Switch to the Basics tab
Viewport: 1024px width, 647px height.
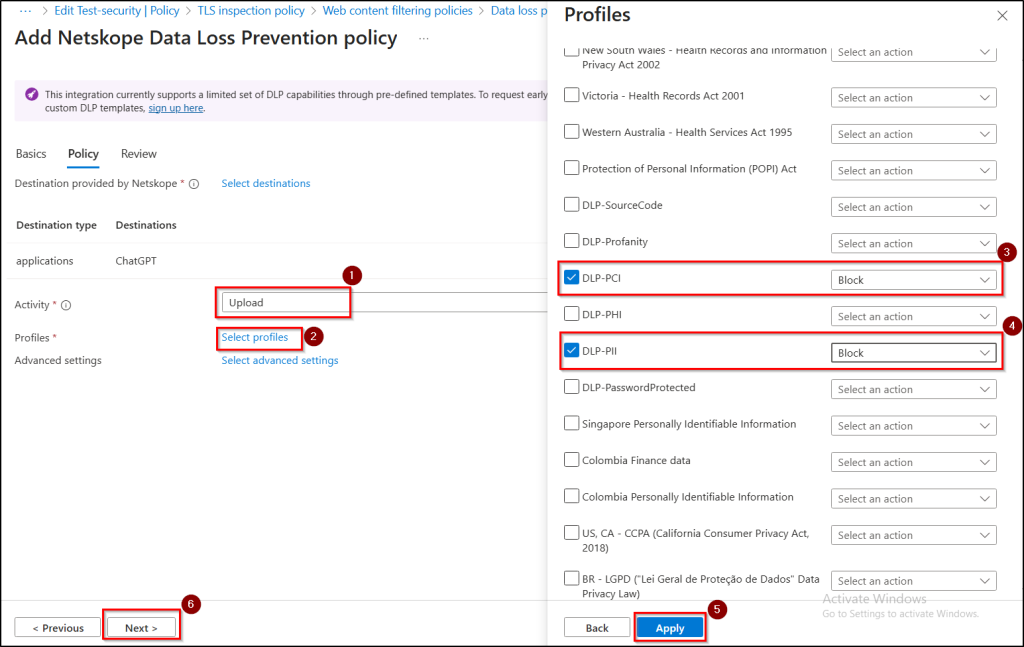tap(31, 154)
